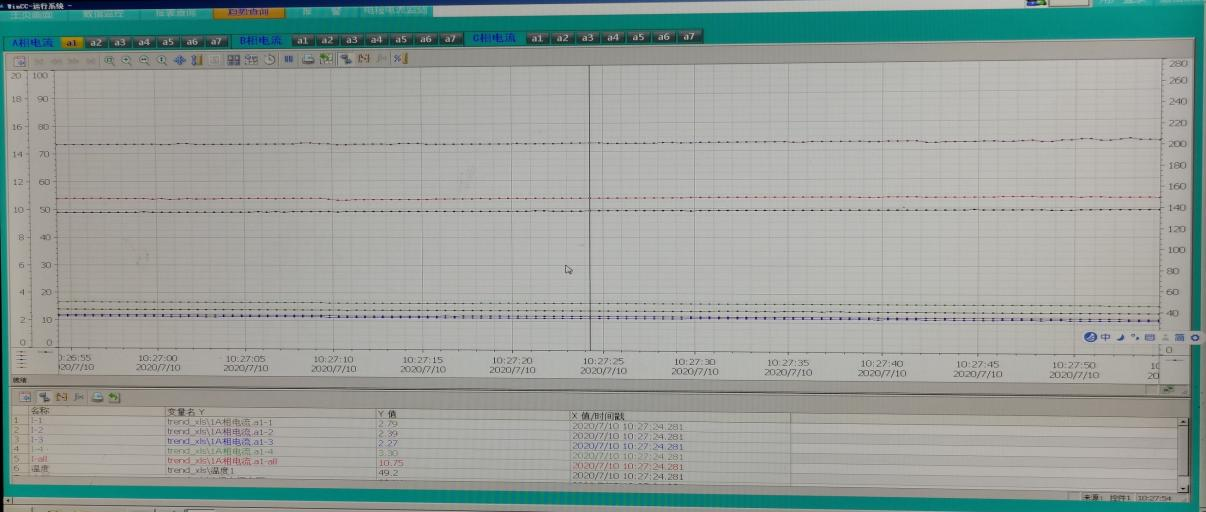
Task: Select a7 tab under C相电流
Action: coord(688,37)
